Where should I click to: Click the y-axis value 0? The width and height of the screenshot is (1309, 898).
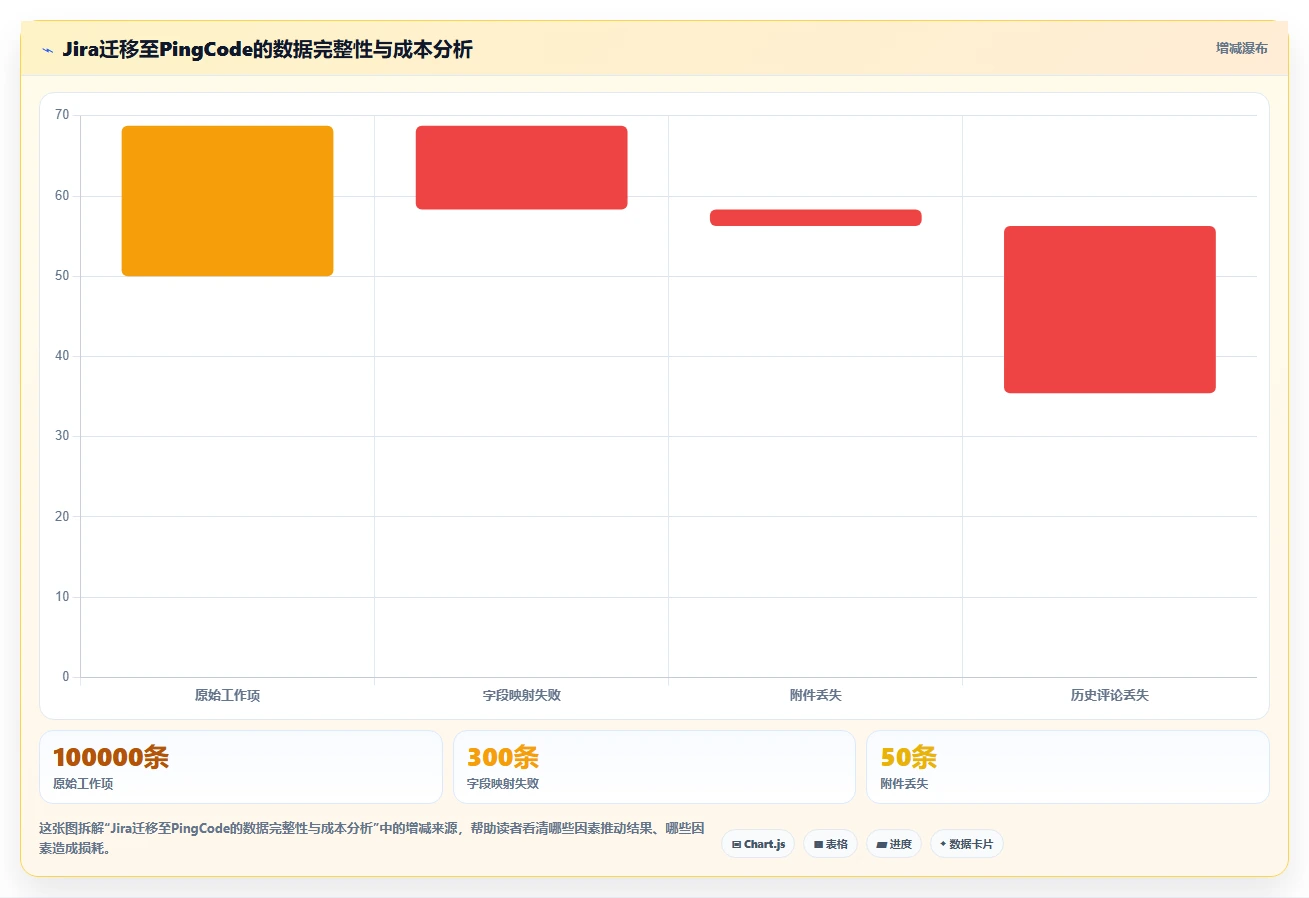click(x=66, y=677)
